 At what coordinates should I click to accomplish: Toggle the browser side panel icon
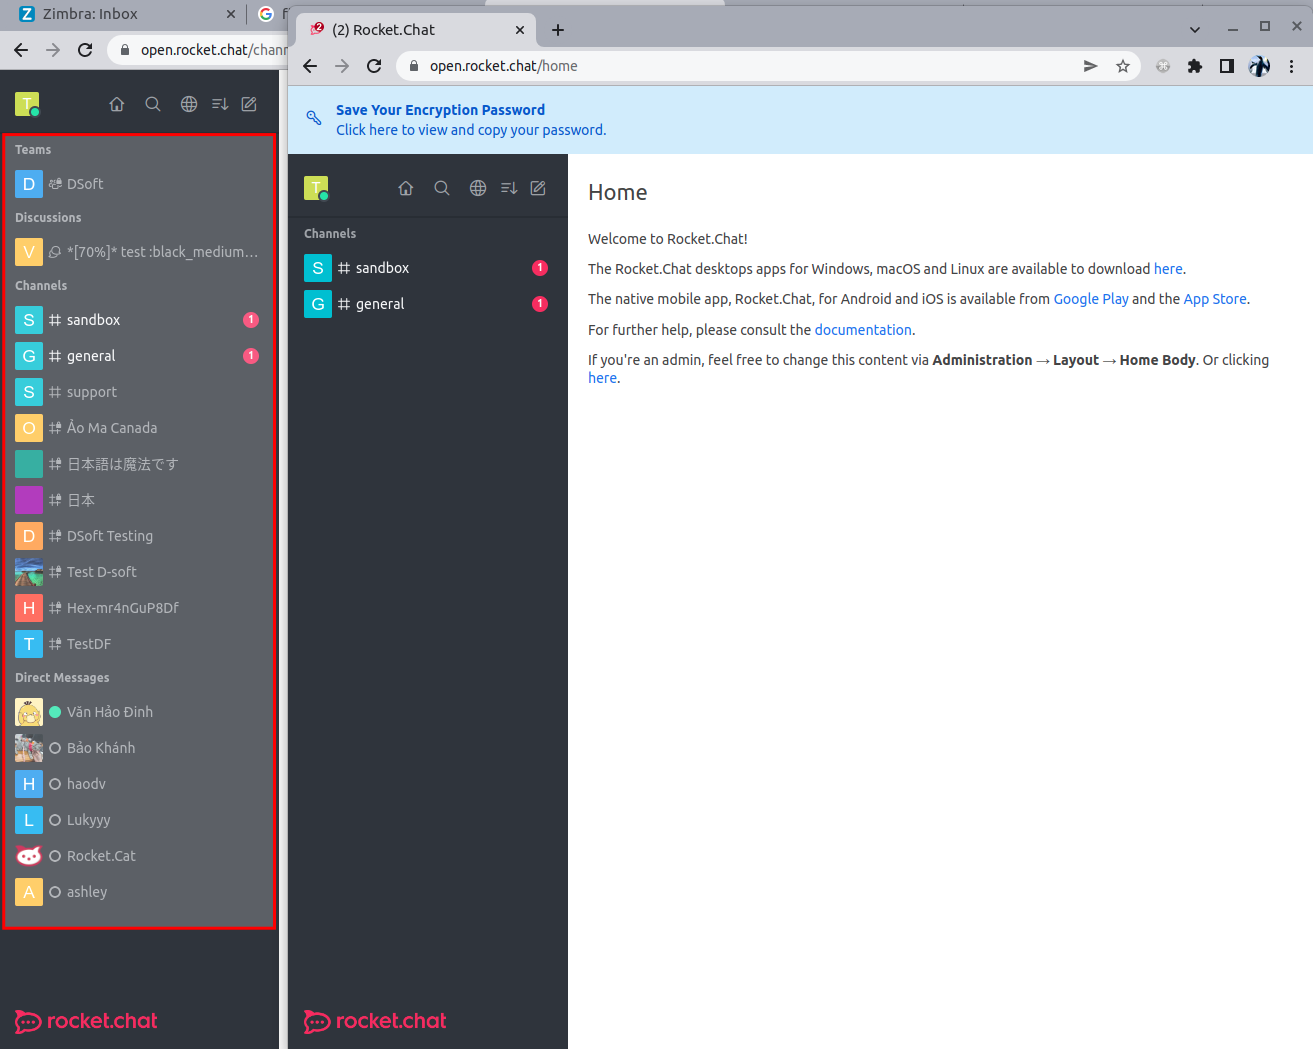[x=1227, y=66]
